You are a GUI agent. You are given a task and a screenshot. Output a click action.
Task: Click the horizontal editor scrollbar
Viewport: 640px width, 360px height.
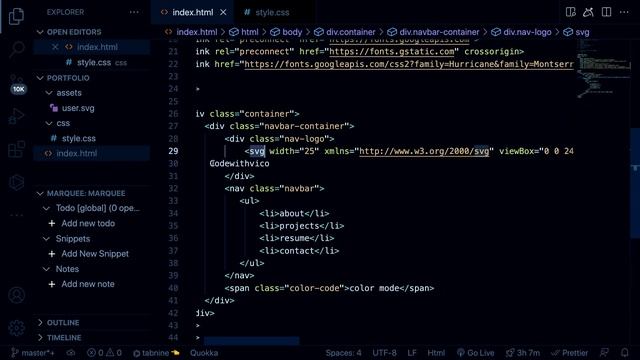pos(251,340)
